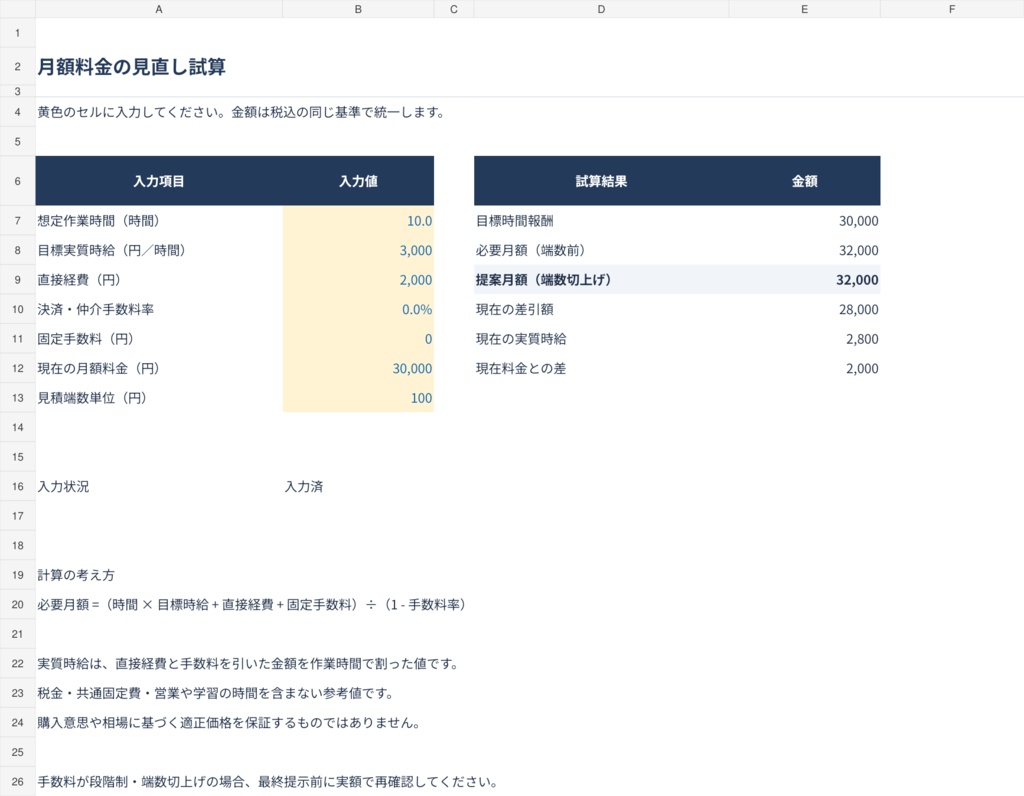This screenshot has width=1024, height=796.
Task: Click the 入力値 table header
Action: [x=358, y=181]
